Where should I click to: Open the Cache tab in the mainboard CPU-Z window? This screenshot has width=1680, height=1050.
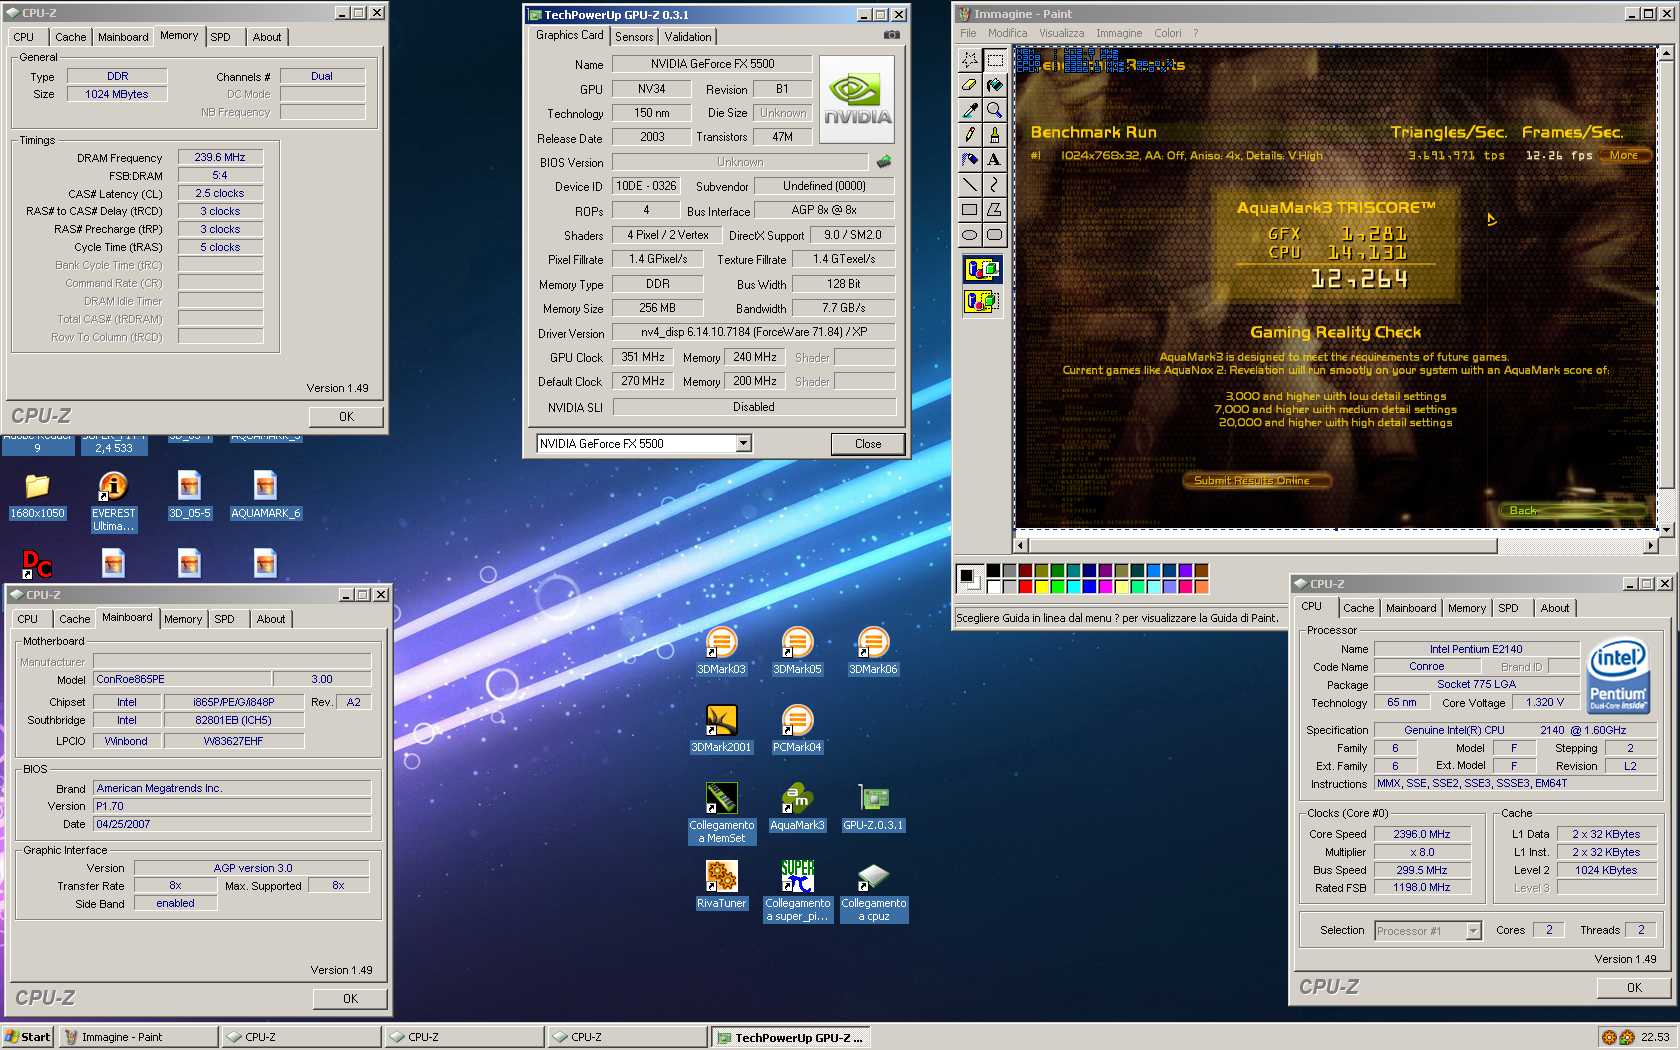74,619
